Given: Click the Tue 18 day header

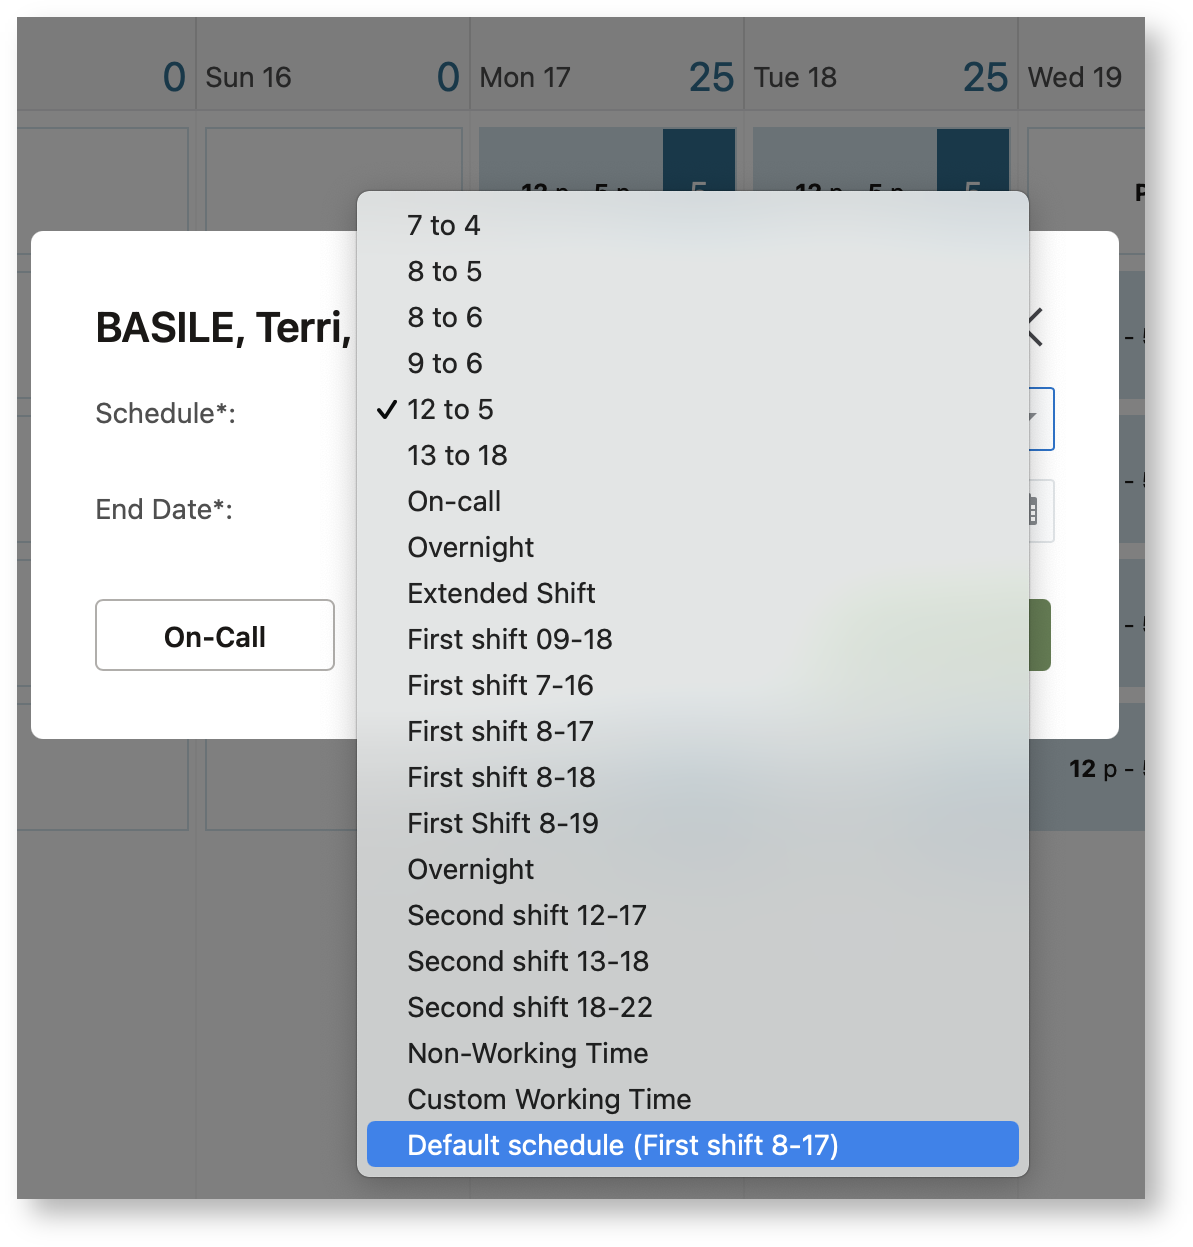Looking at the screenshot, I should (x=796, y=77).
